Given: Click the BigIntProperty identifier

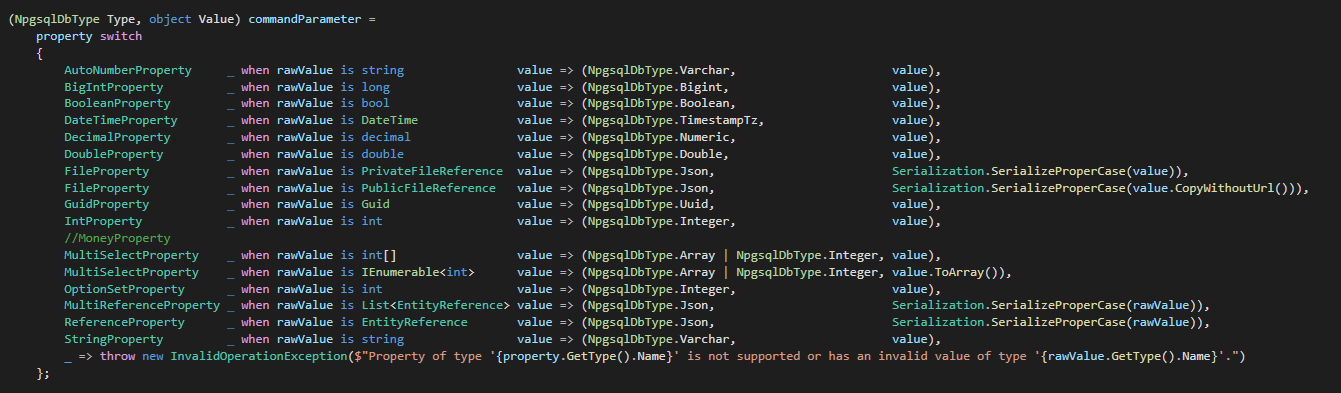Looking at the screenshot, I should (114, 87).
